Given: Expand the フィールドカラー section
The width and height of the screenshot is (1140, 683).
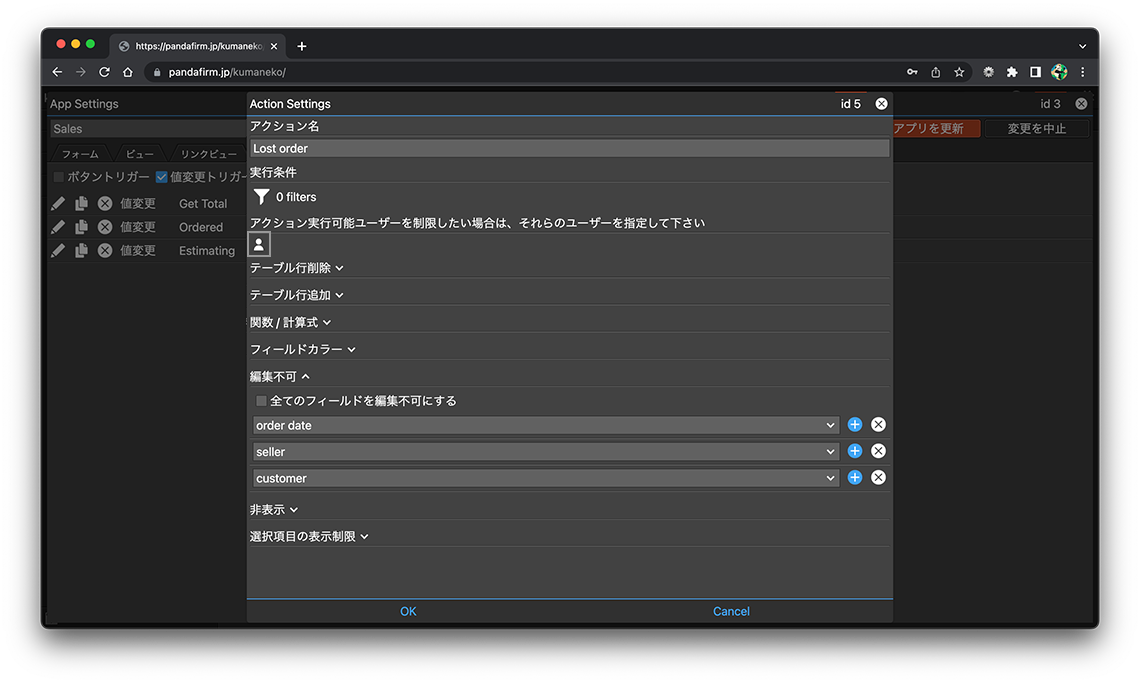Looking at the screenshot, I should [x=302, y=350].
